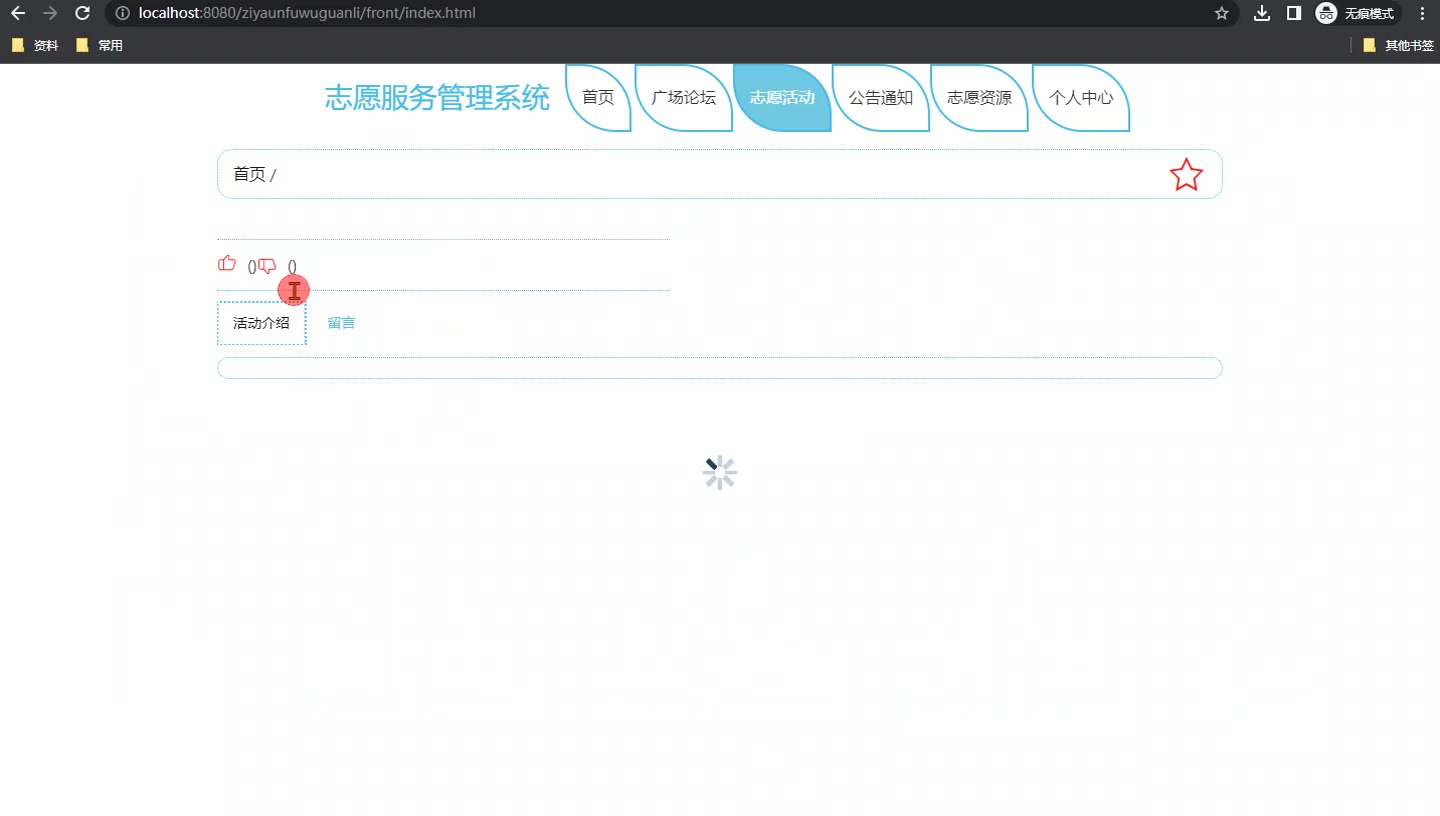Open the 资料 bookmarks folder
Screen dimensions: 1440x816
[x=35, y=45]
